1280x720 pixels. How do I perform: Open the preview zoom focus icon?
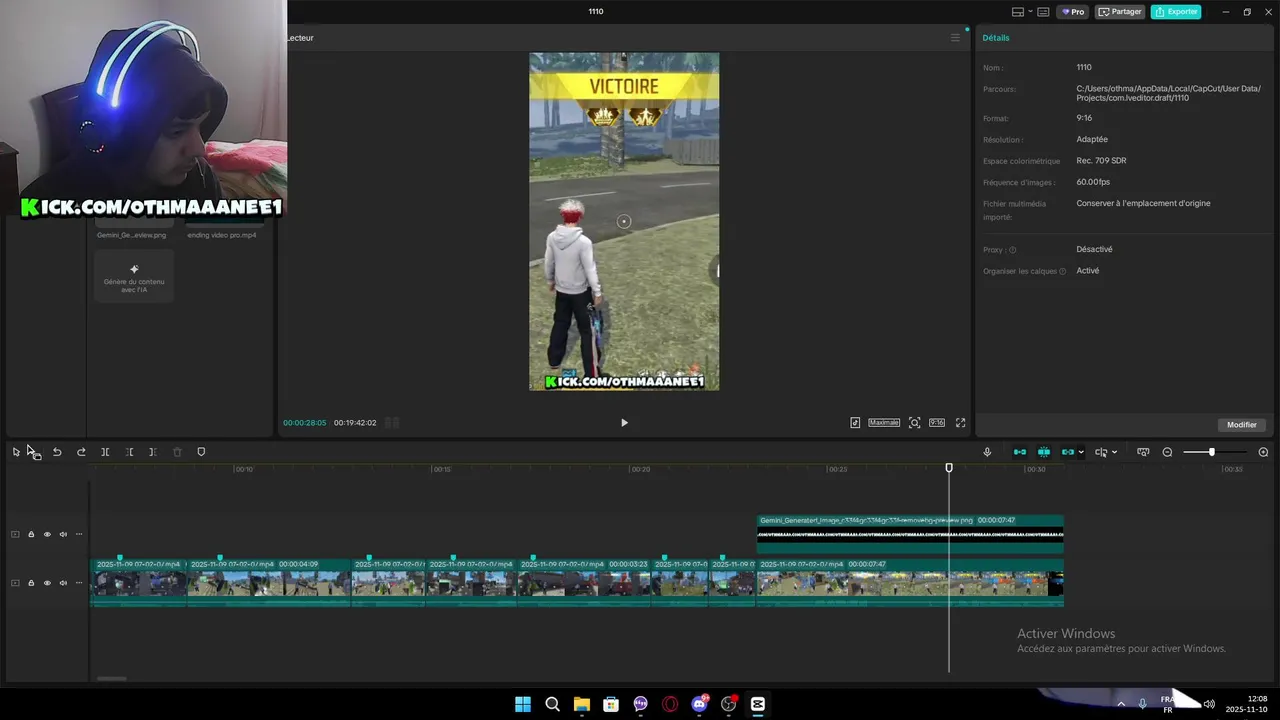[x=914, y=423]
